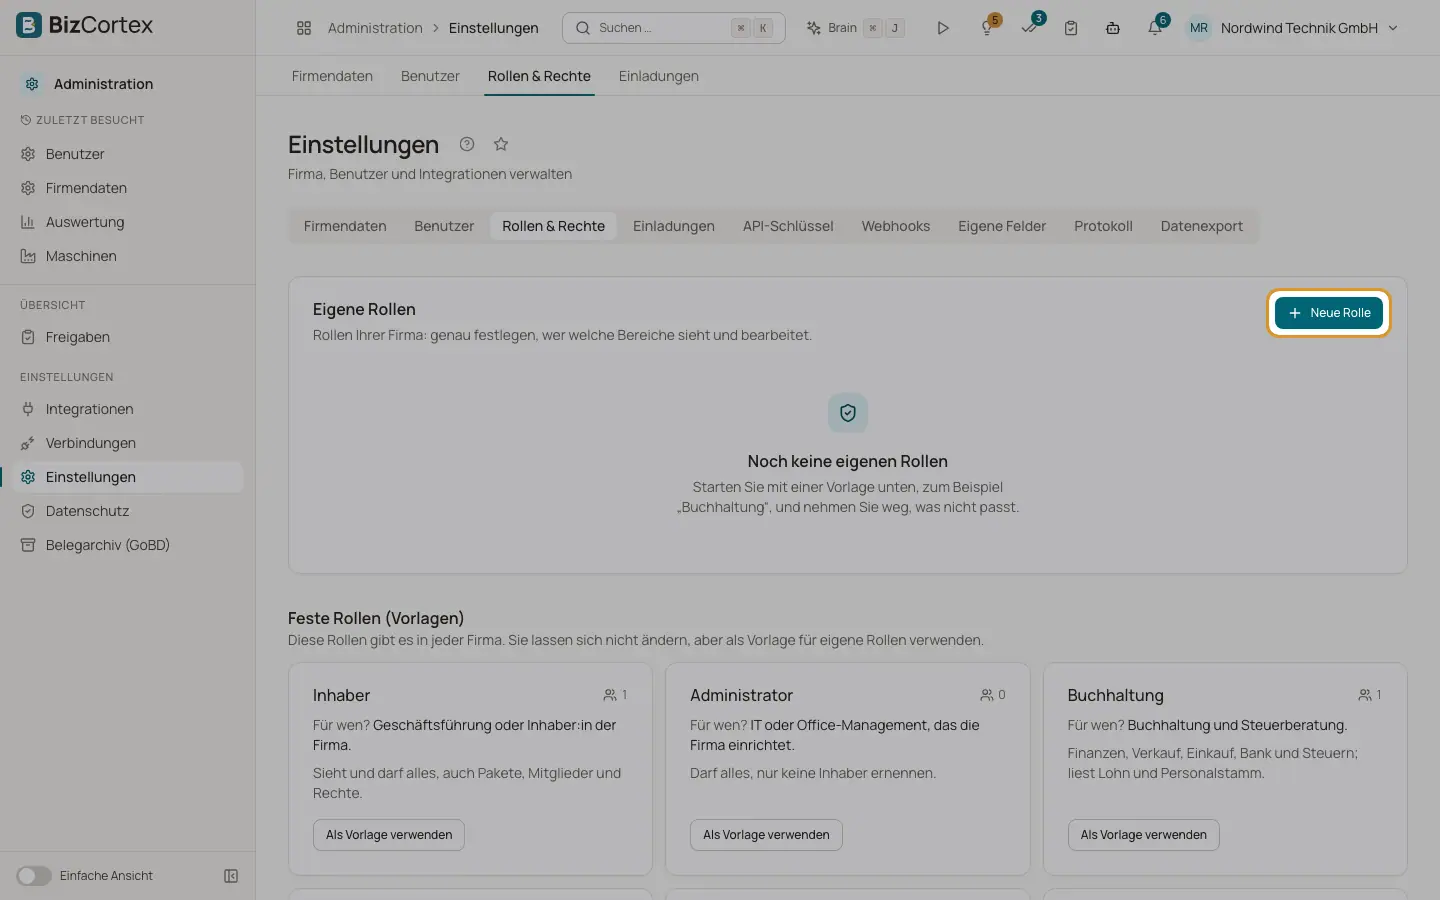Screen dimensions: 1440x900
Task: Open notifications bell with badge 6
Action: [1156, 27]
